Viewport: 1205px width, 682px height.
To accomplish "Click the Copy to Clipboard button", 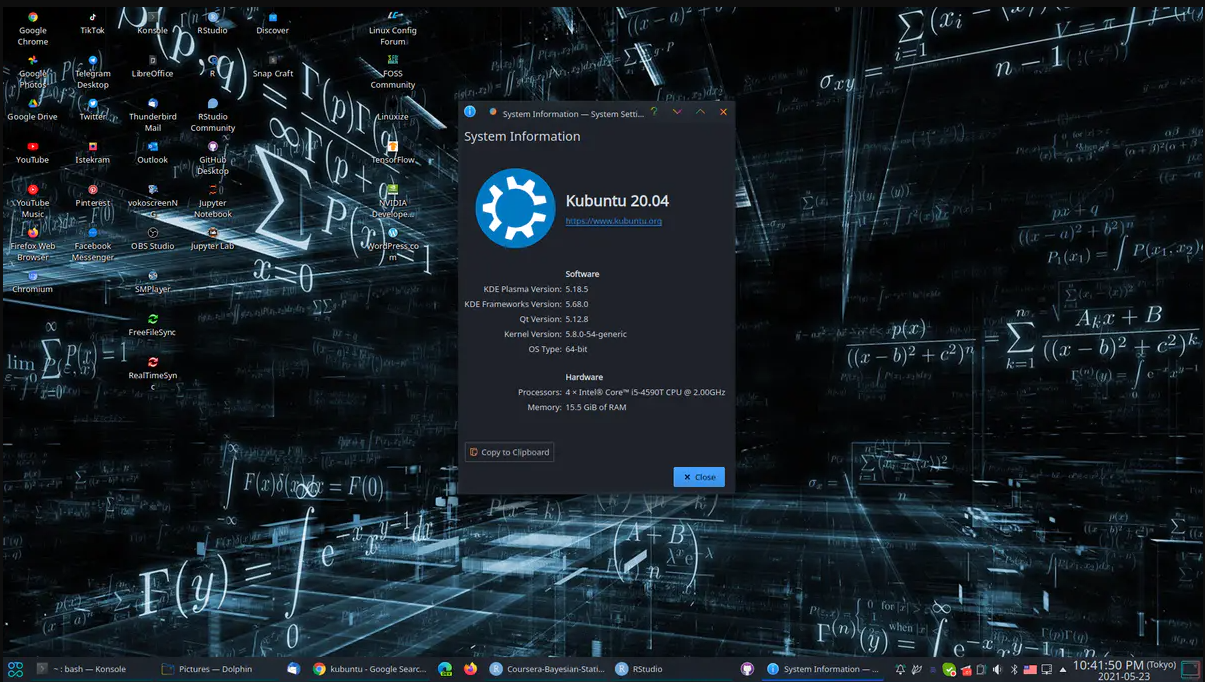I will [x=510, y=452].
